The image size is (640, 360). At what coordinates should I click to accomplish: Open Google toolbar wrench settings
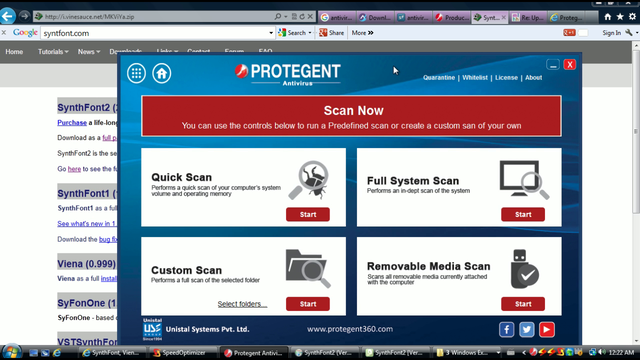(x=629, y=33)
